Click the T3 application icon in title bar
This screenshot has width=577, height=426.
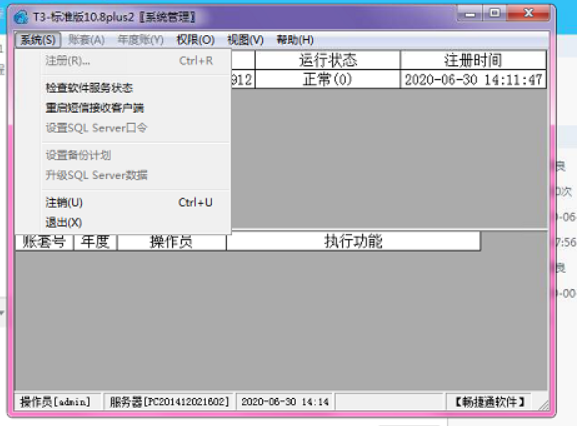[21, 17]
